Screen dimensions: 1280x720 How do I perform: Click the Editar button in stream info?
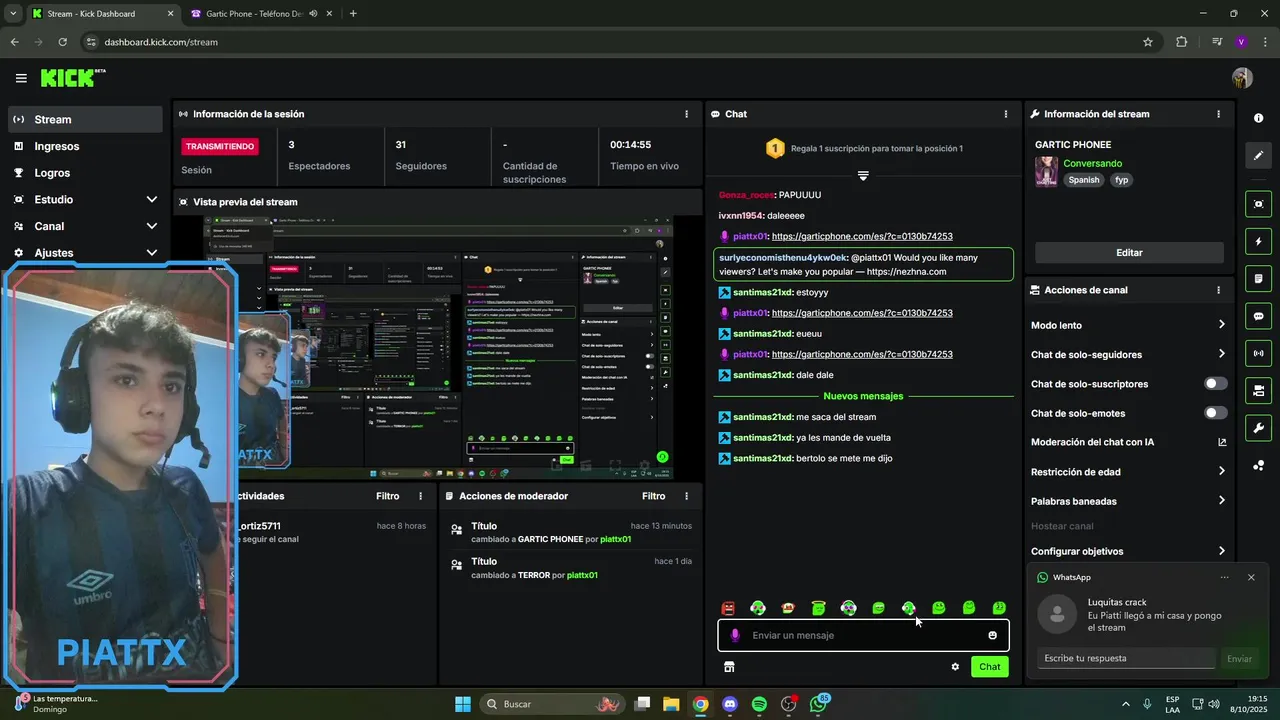click(x=1129, y=253)
